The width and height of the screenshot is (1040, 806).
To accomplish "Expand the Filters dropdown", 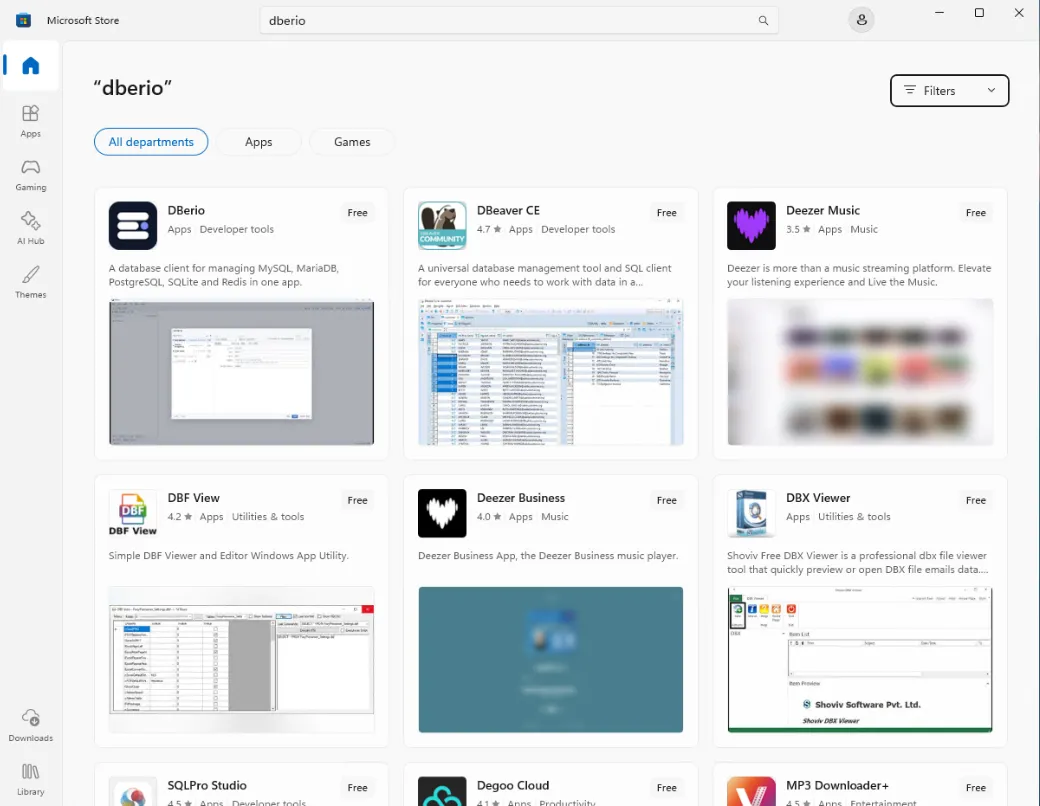I will 949,90.
